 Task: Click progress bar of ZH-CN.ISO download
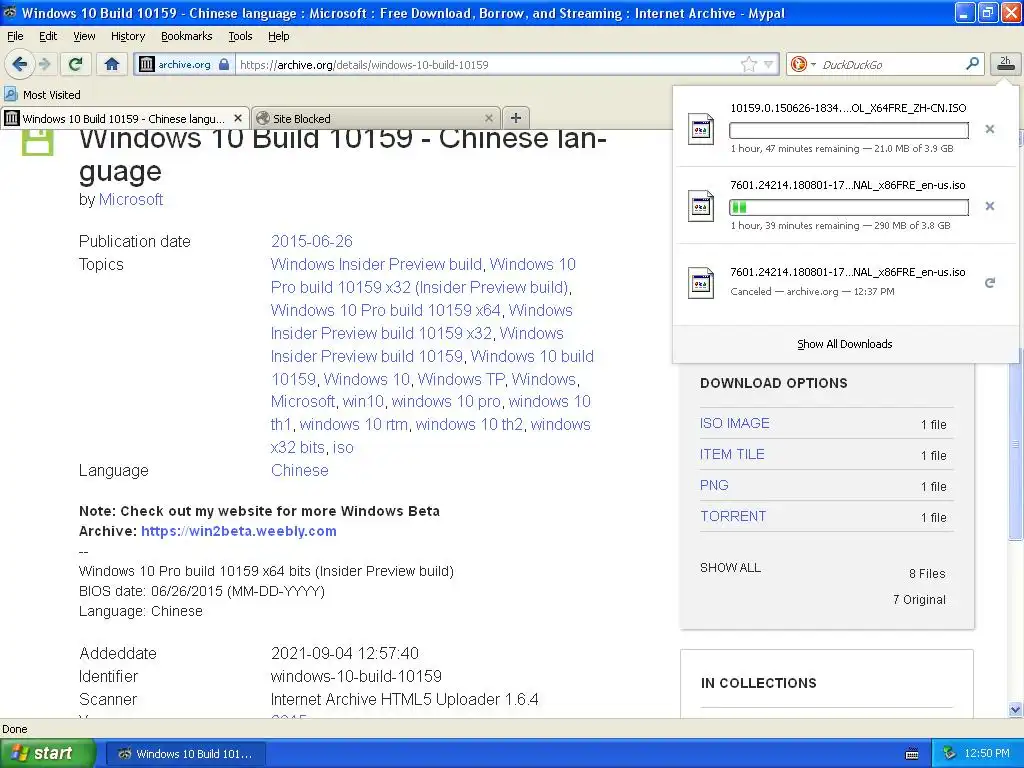pos(848,131)
